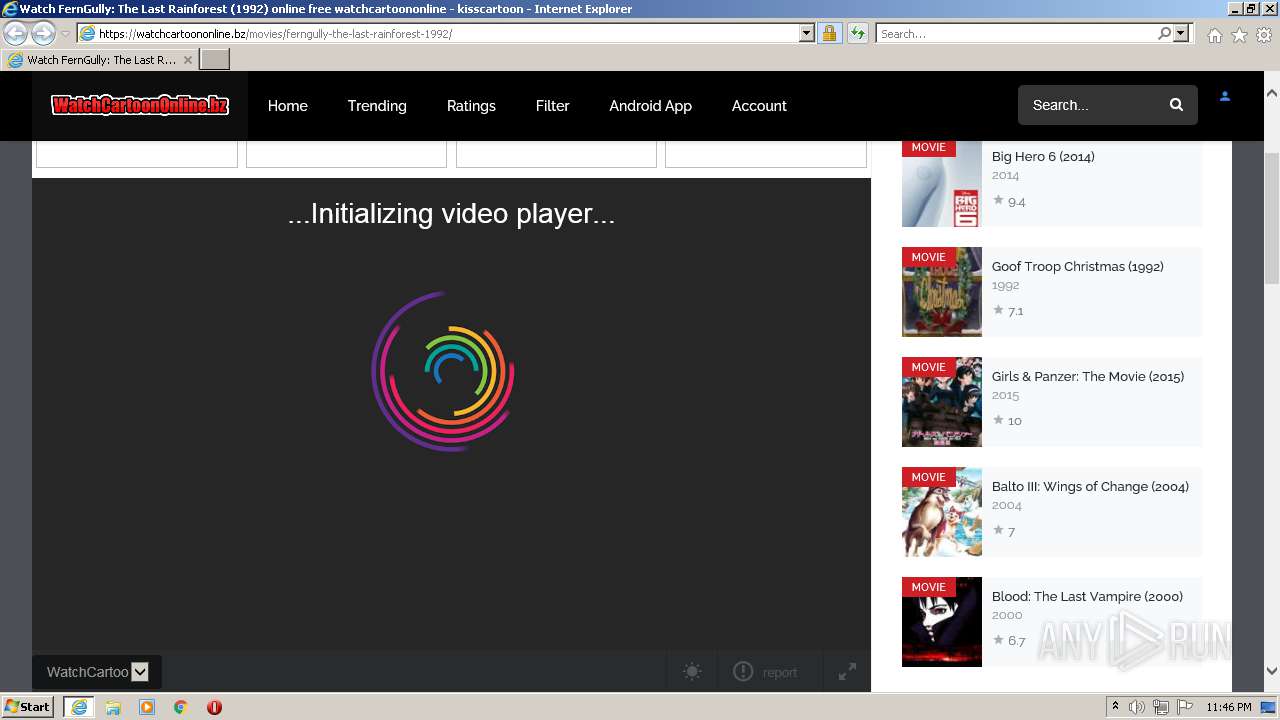Open the Ratings page

pyautogui.click(x=471, y=105)
